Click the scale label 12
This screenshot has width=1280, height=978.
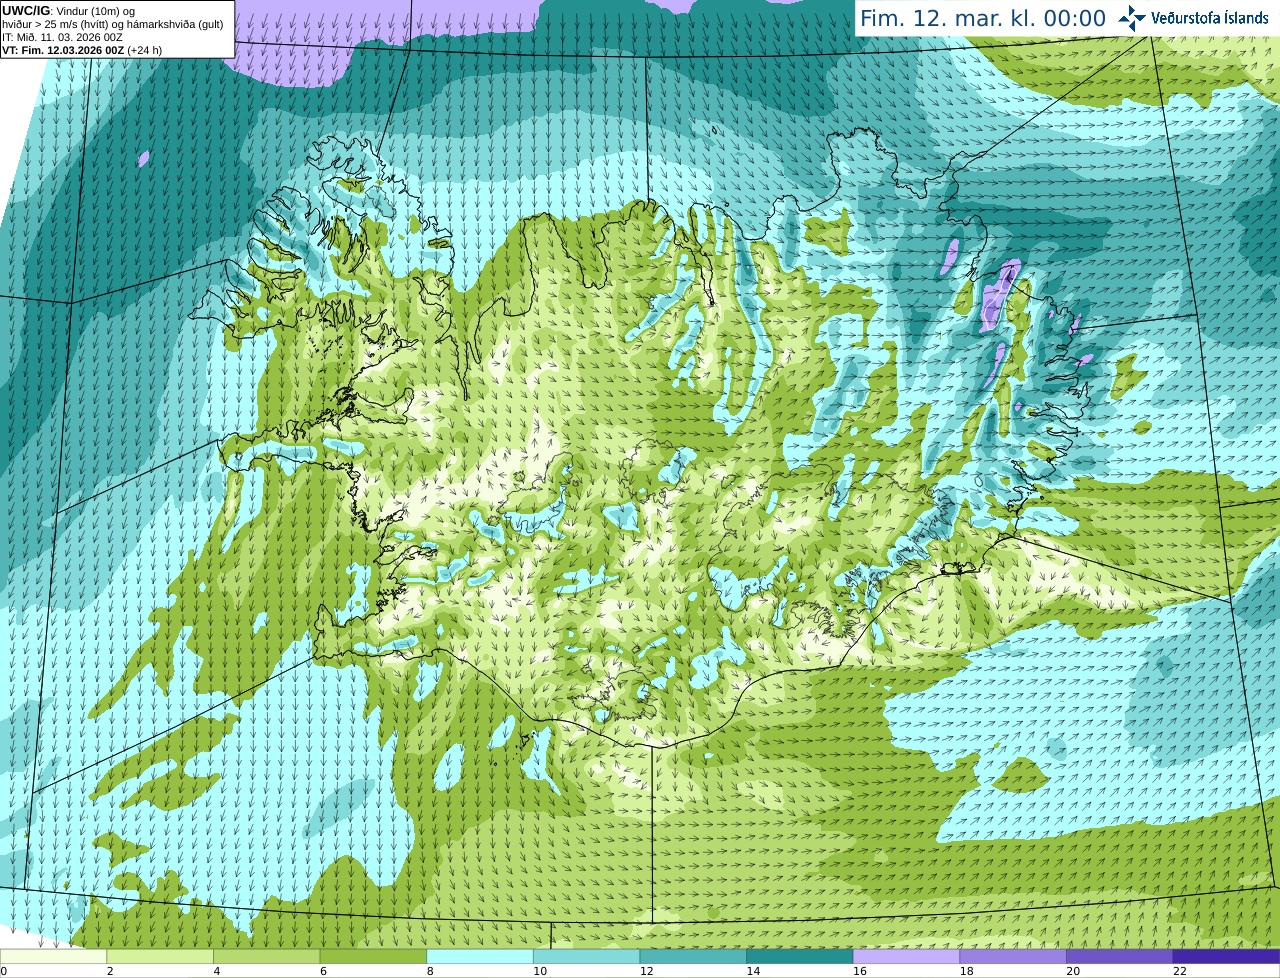[647, 971]
